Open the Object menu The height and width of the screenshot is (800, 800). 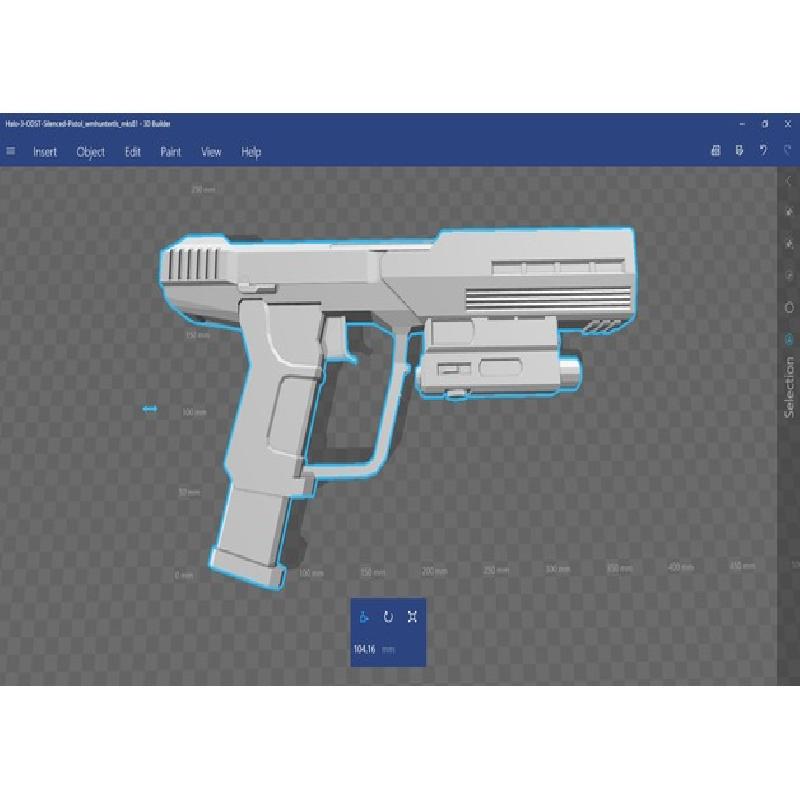click(91, 153)
